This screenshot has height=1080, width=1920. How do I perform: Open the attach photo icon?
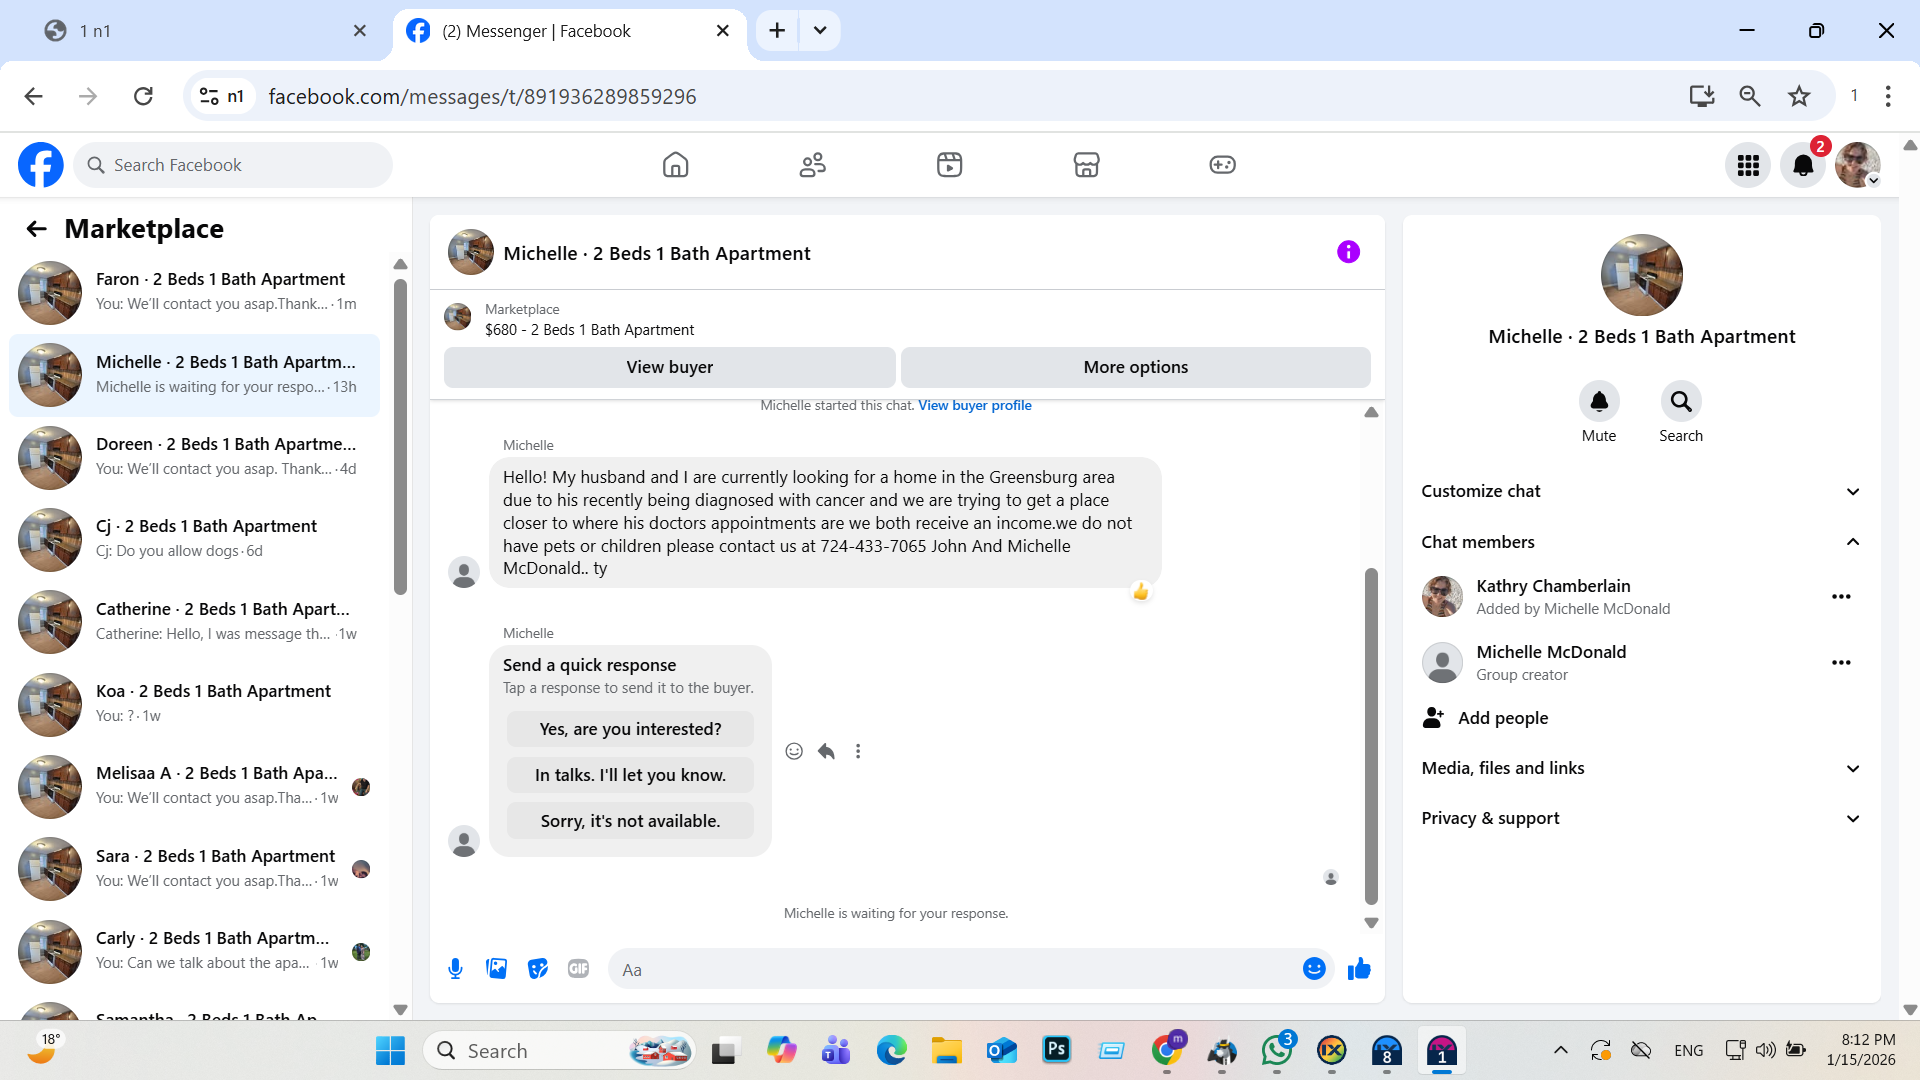click(x=497, y=969)
